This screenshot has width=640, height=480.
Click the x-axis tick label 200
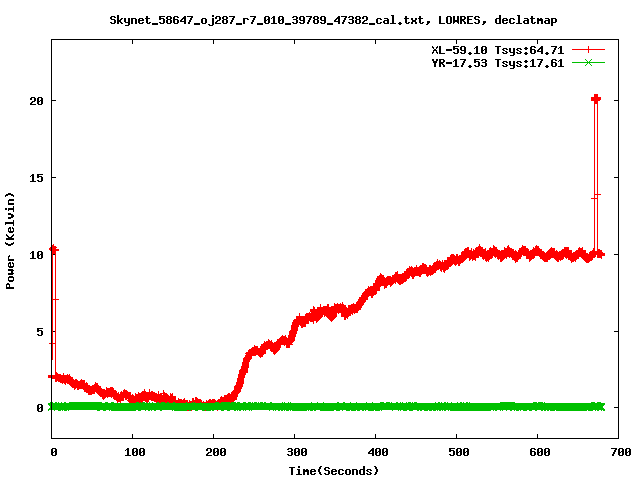click(216, 452)
